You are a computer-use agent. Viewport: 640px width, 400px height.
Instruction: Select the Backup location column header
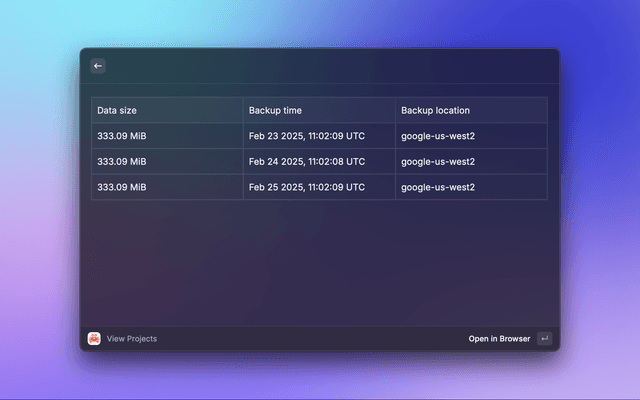point(435,110)
